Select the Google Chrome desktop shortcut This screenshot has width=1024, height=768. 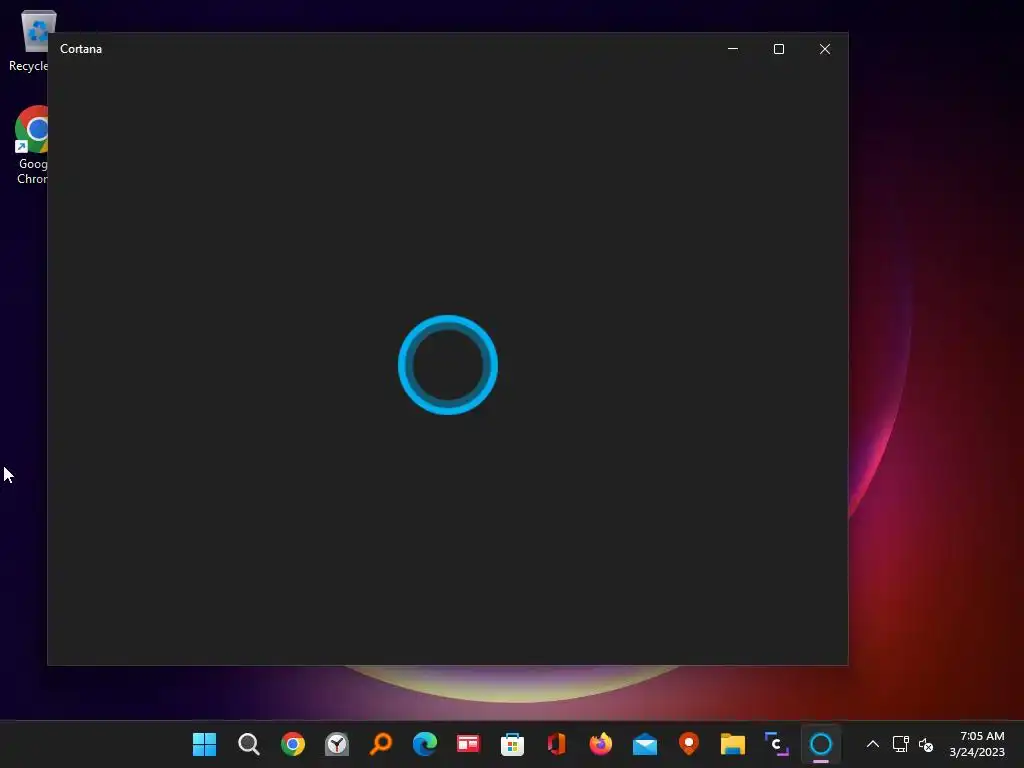pos(31,145)
